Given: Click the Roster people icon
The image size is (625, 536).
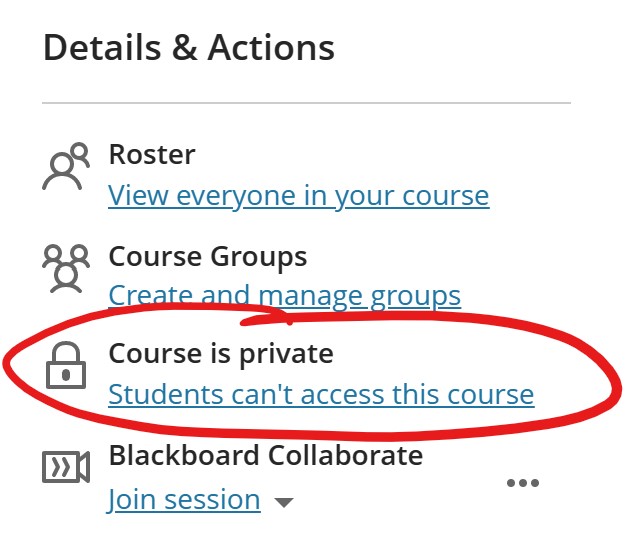Looking at the screenshot, I should pos(66,166).
